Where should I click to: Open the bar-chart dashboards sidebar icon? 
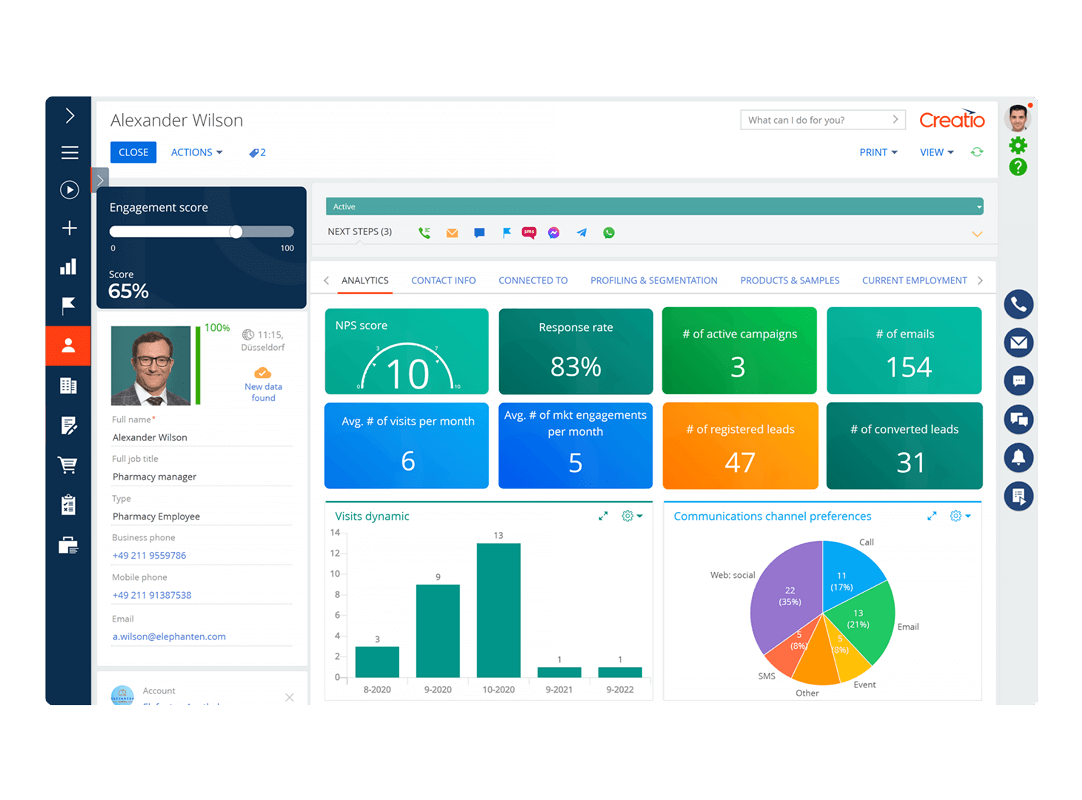pyautogui.click(x=68, y=267)
